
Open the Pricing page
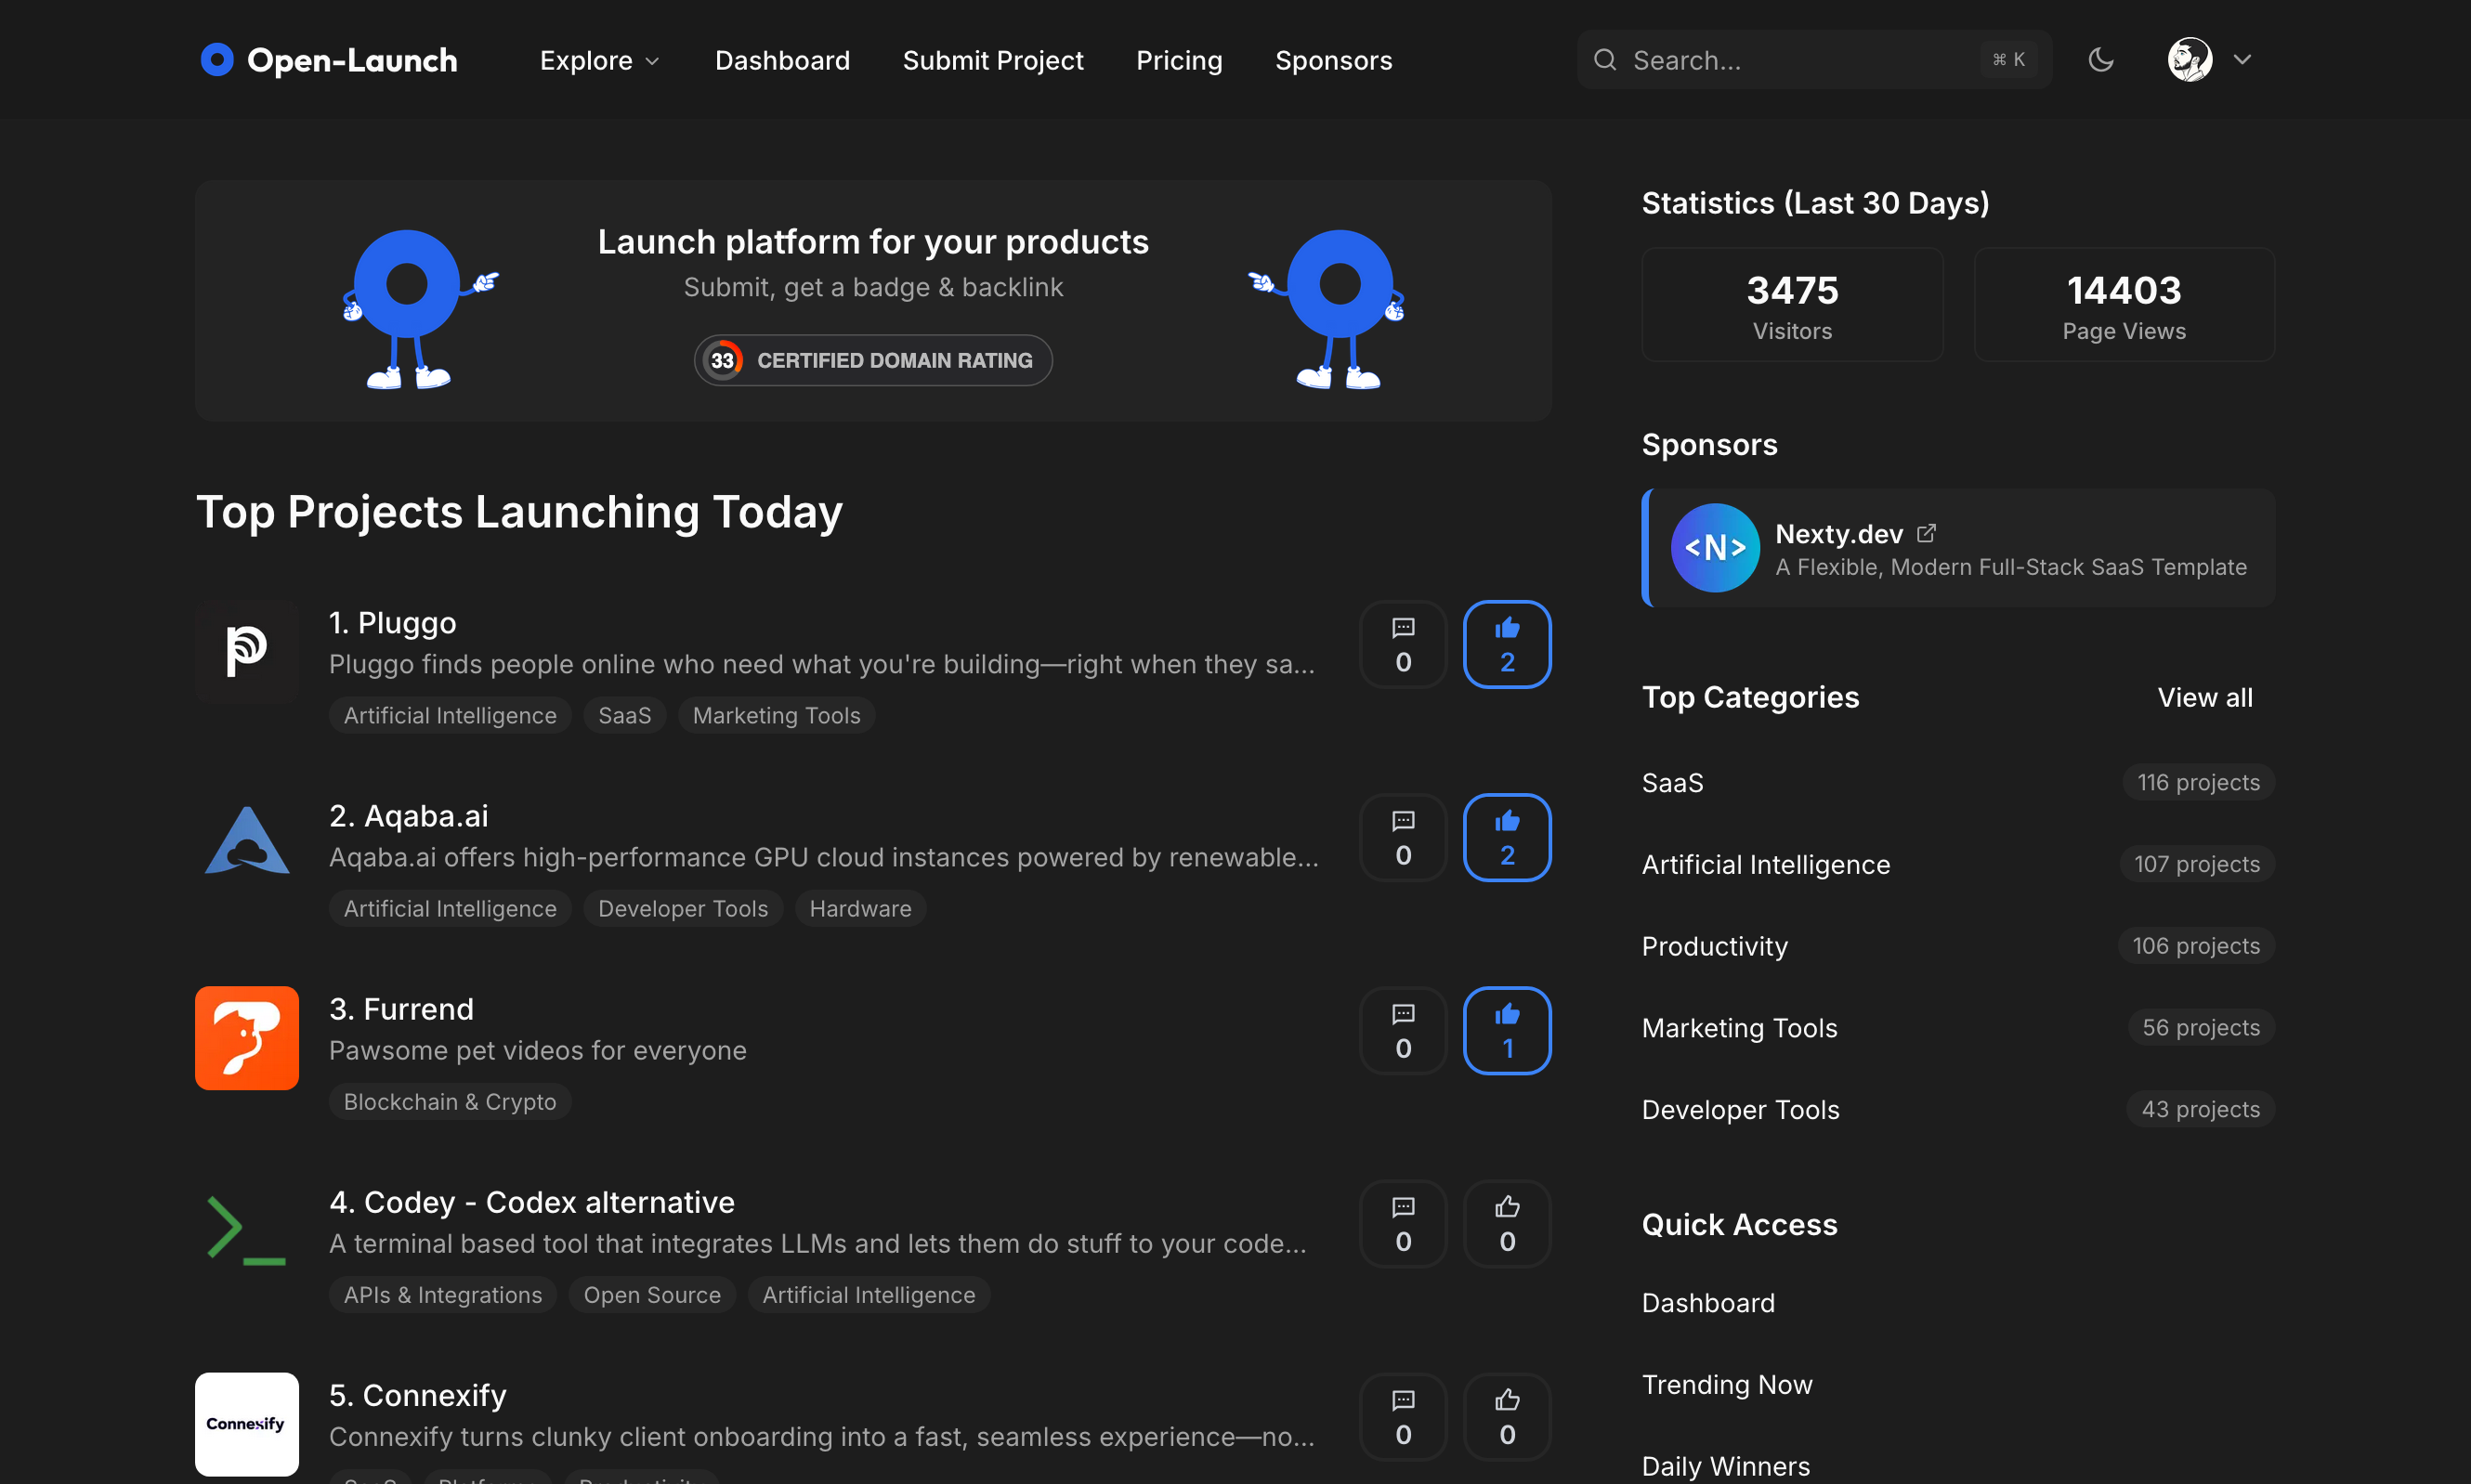coord(1179,61)
